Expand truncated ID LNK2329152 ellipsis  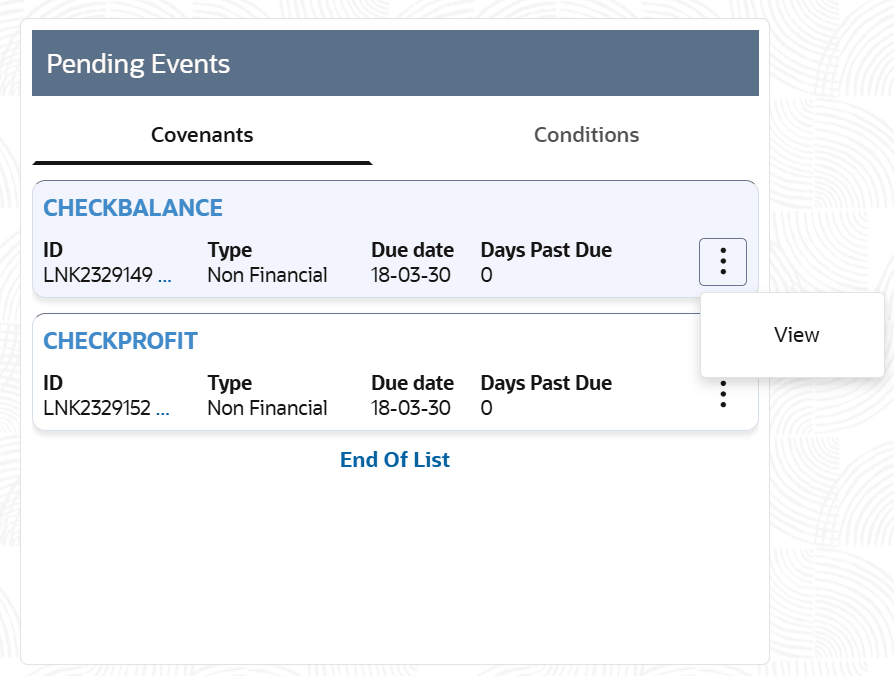tap(164, 409)
